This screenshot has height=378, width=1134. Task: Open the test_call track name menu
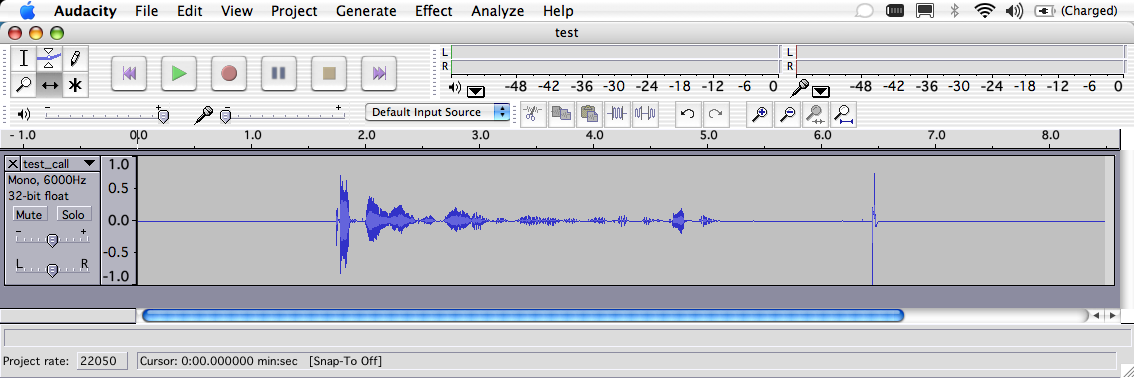click(x=59, y=163)
